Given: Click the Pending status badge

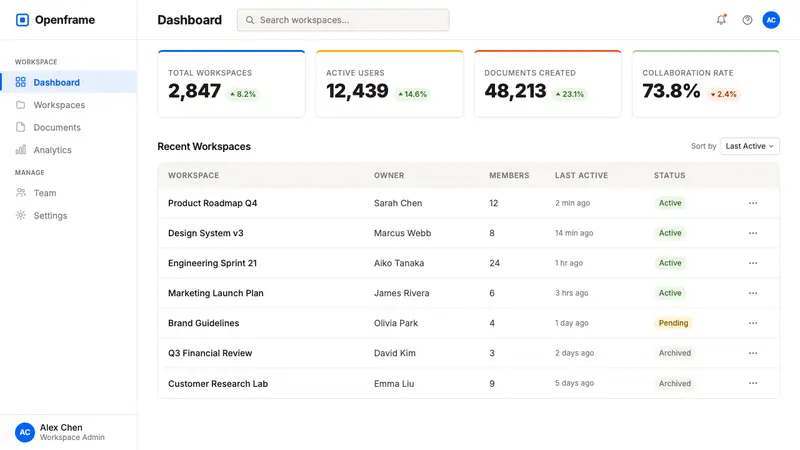Looking at the screenshot, I should (673, 323).
